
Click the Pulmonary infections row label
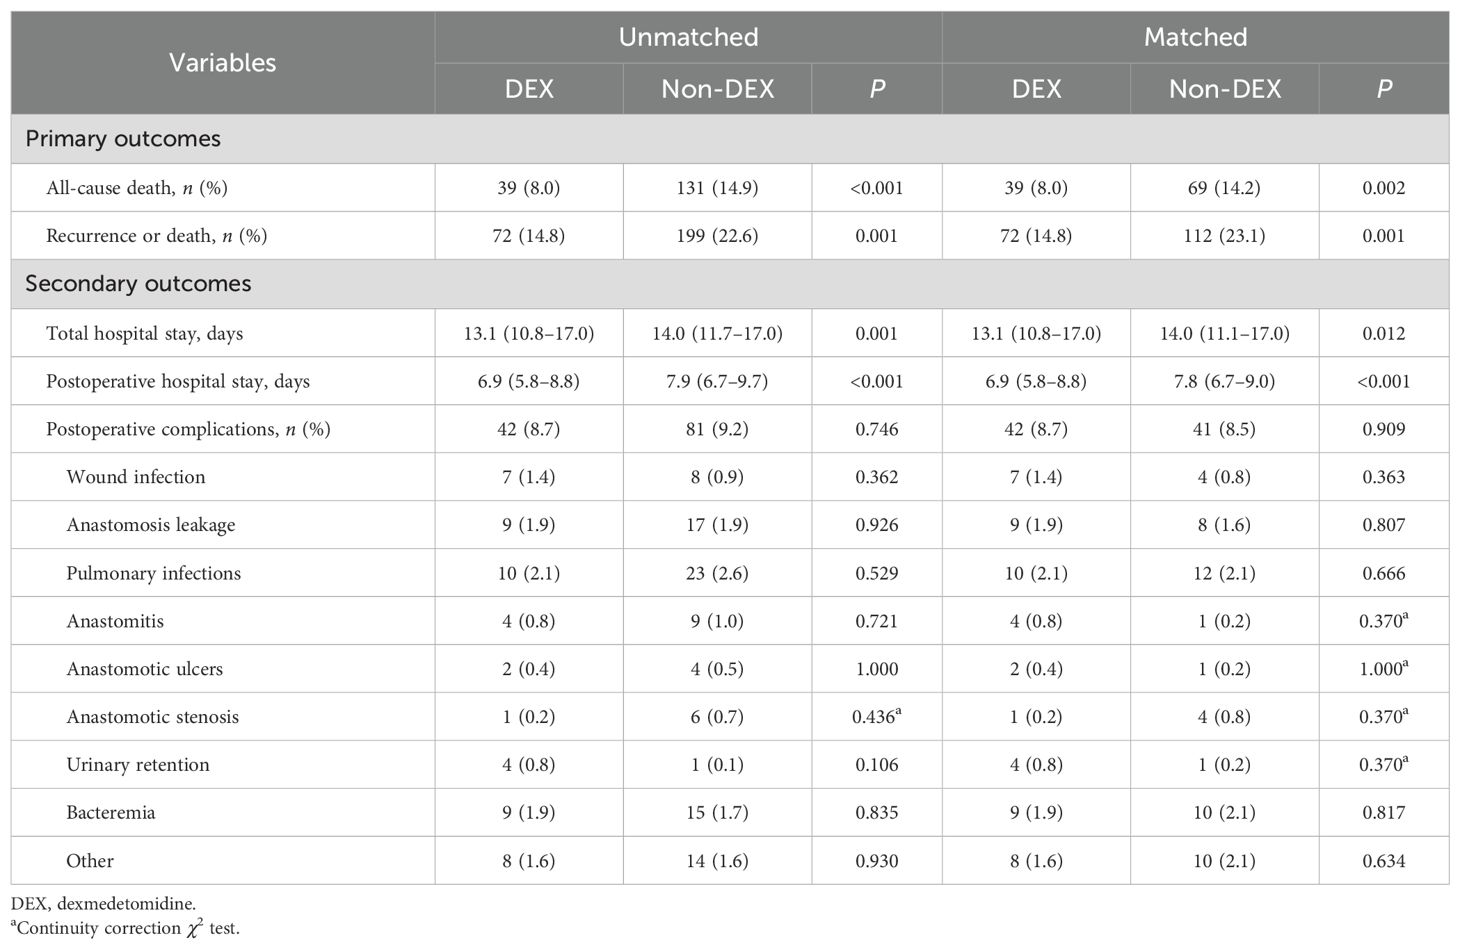pyautogui.click(x=153, y=573)
